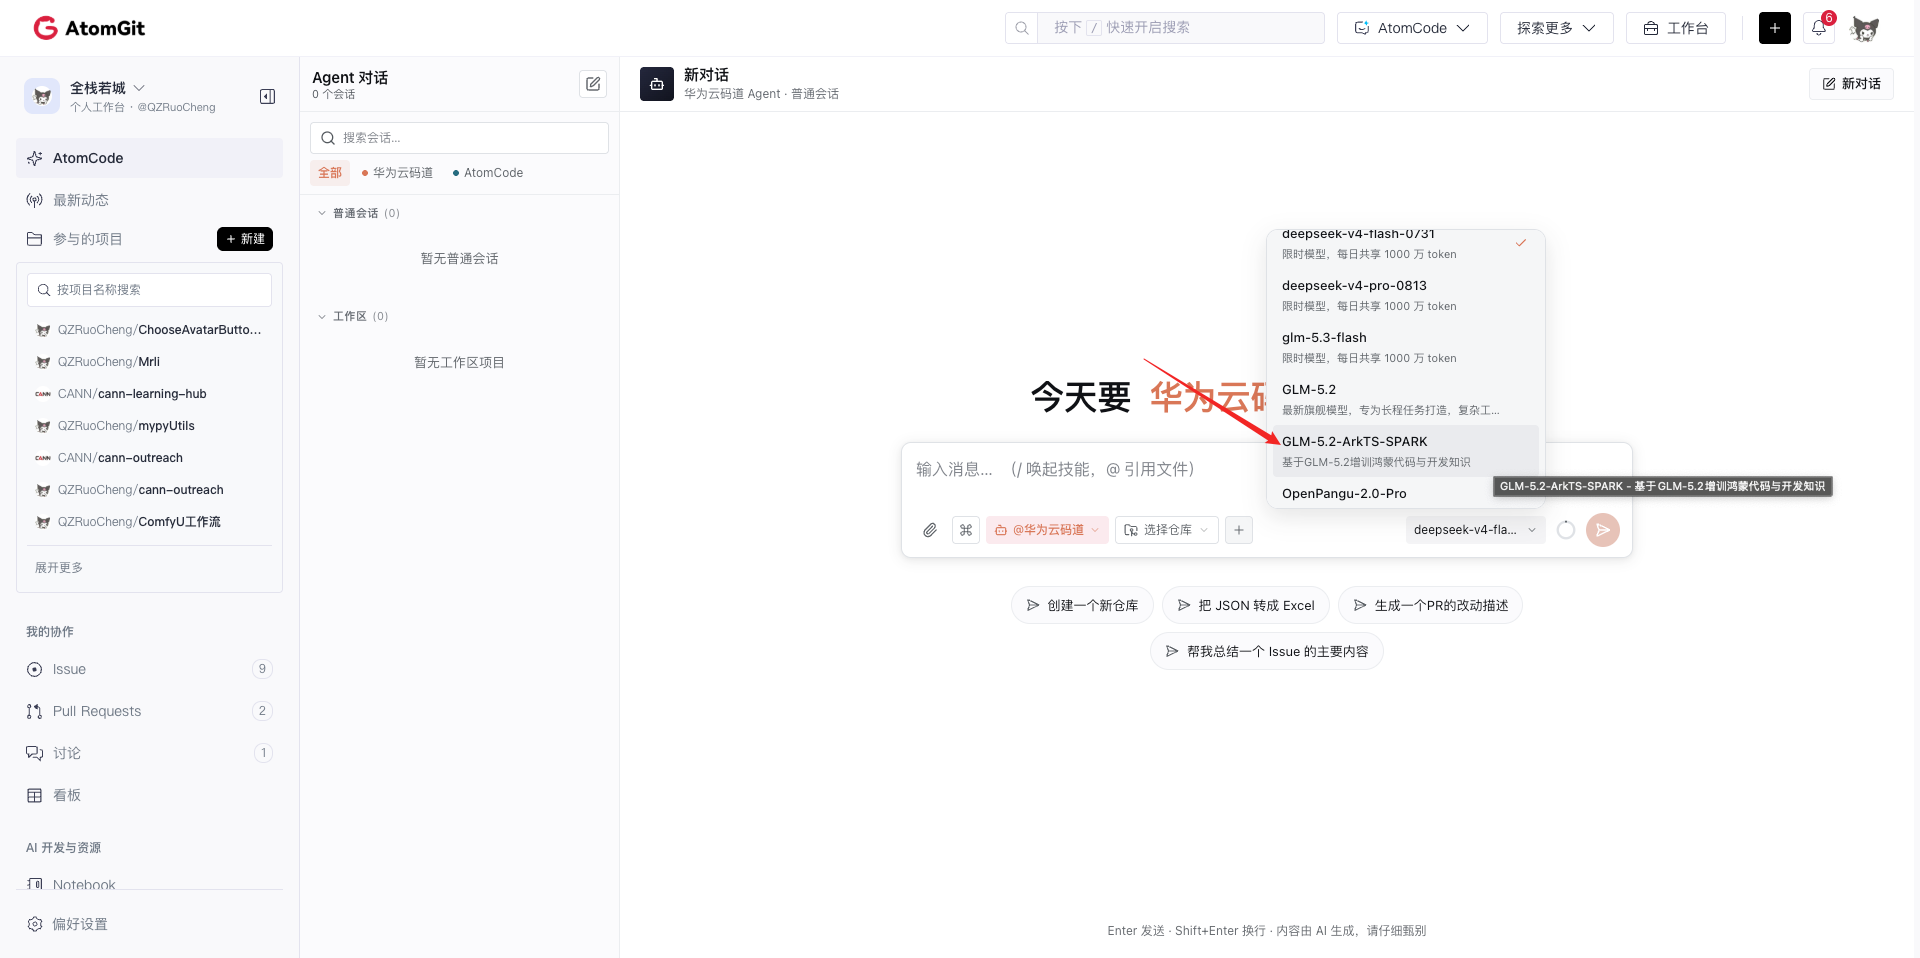Open 讨论 in sidebar
Viewport: 1920px width, 958px height.
click(149, 753)
